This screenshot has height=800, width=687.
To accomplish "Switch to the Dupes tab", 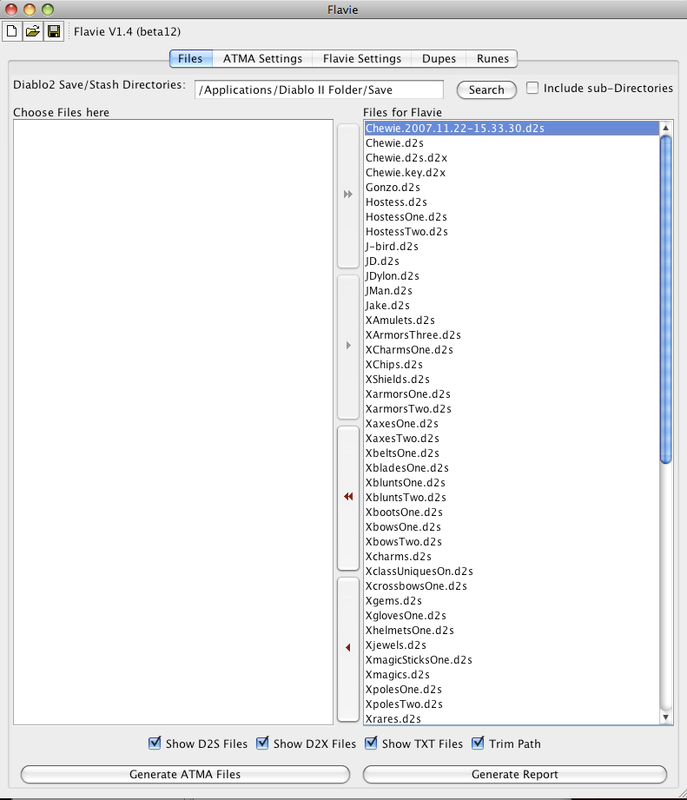I will click(439, 59).
